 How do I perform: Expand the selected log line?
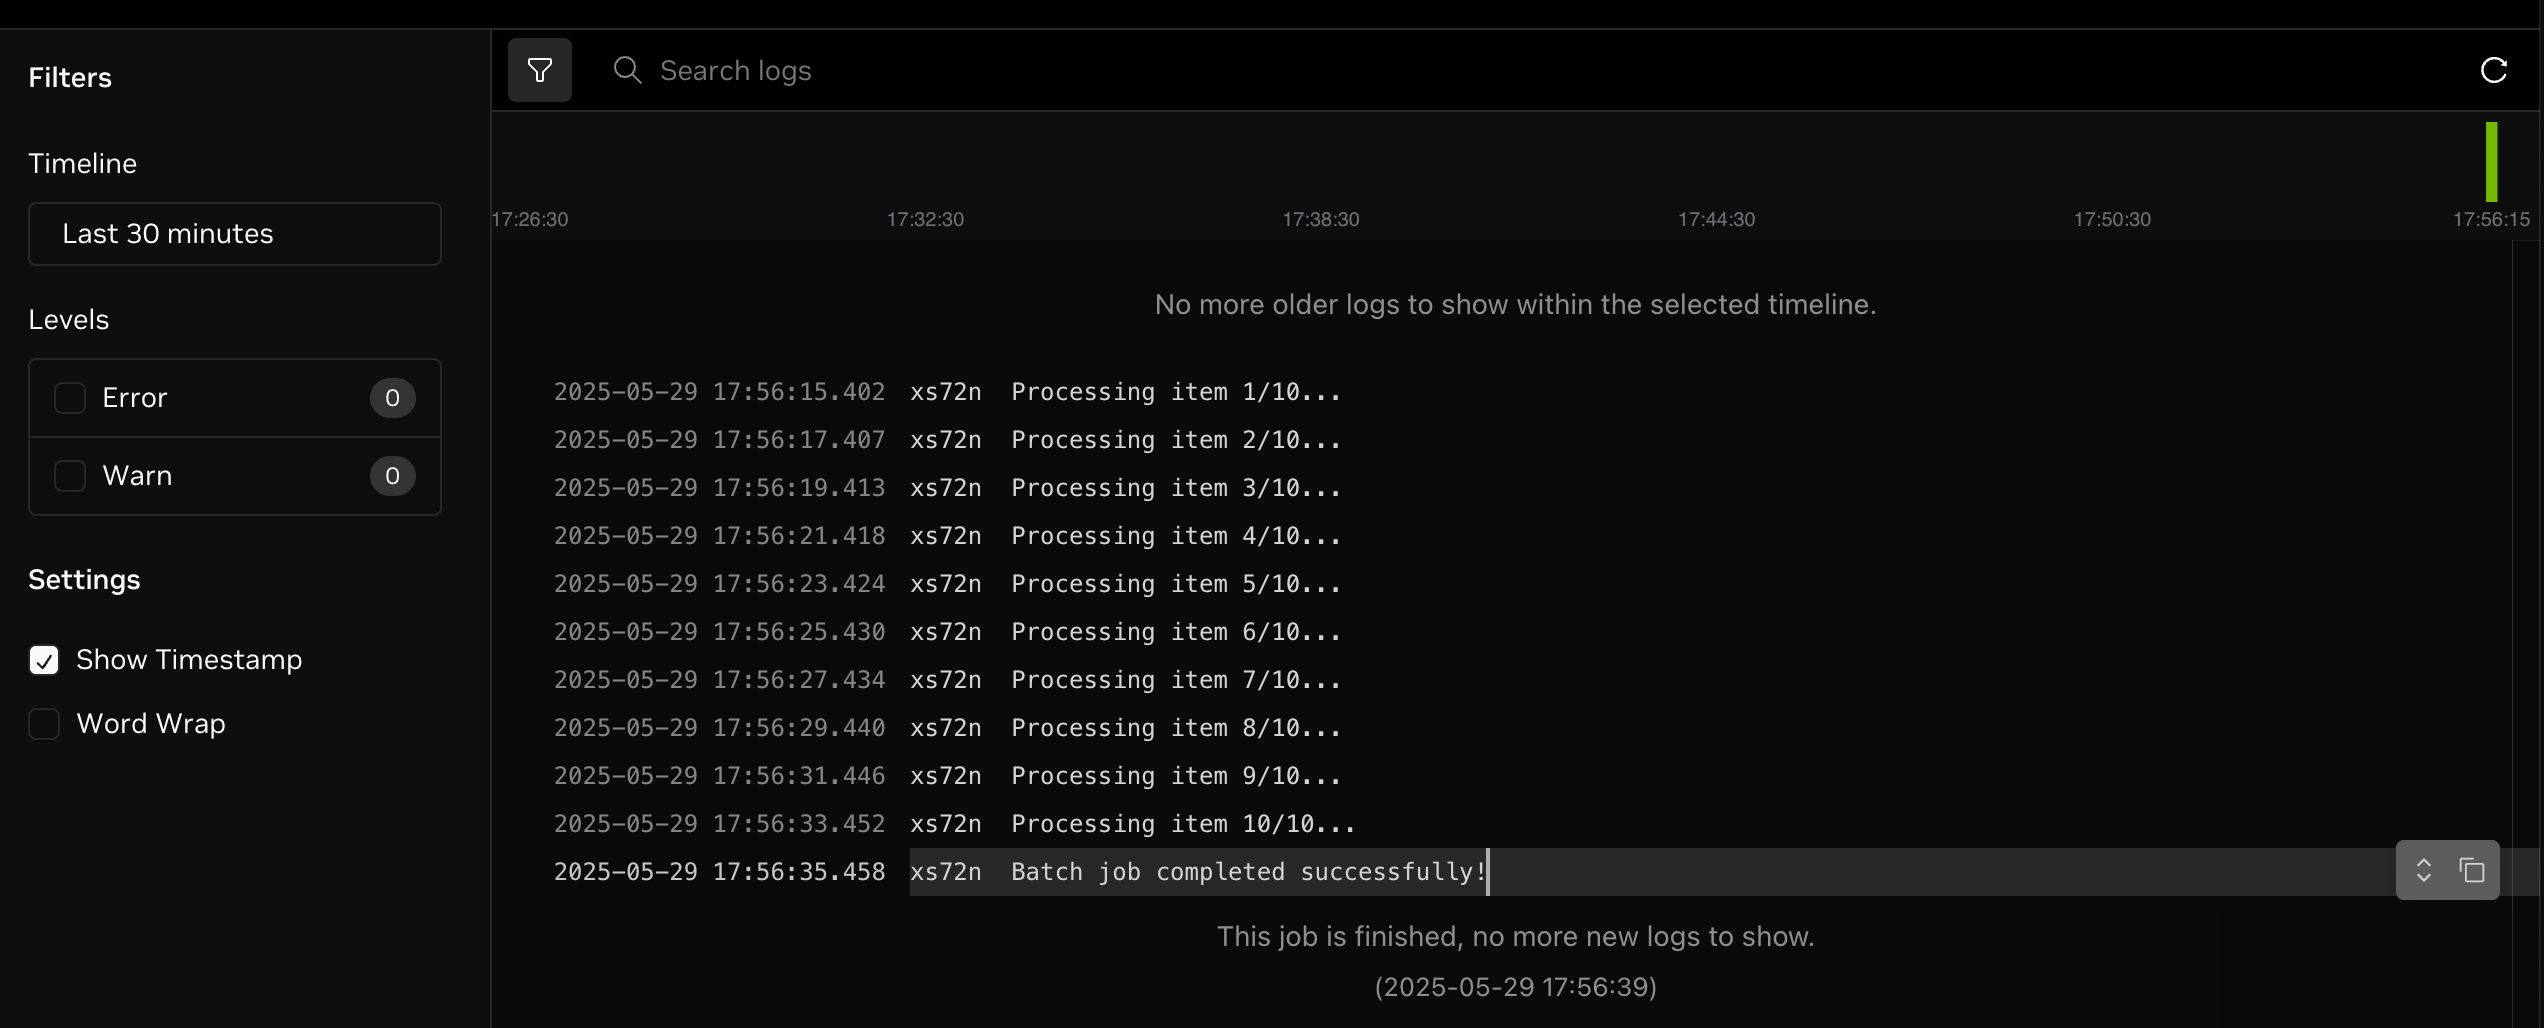[2423, 870]
